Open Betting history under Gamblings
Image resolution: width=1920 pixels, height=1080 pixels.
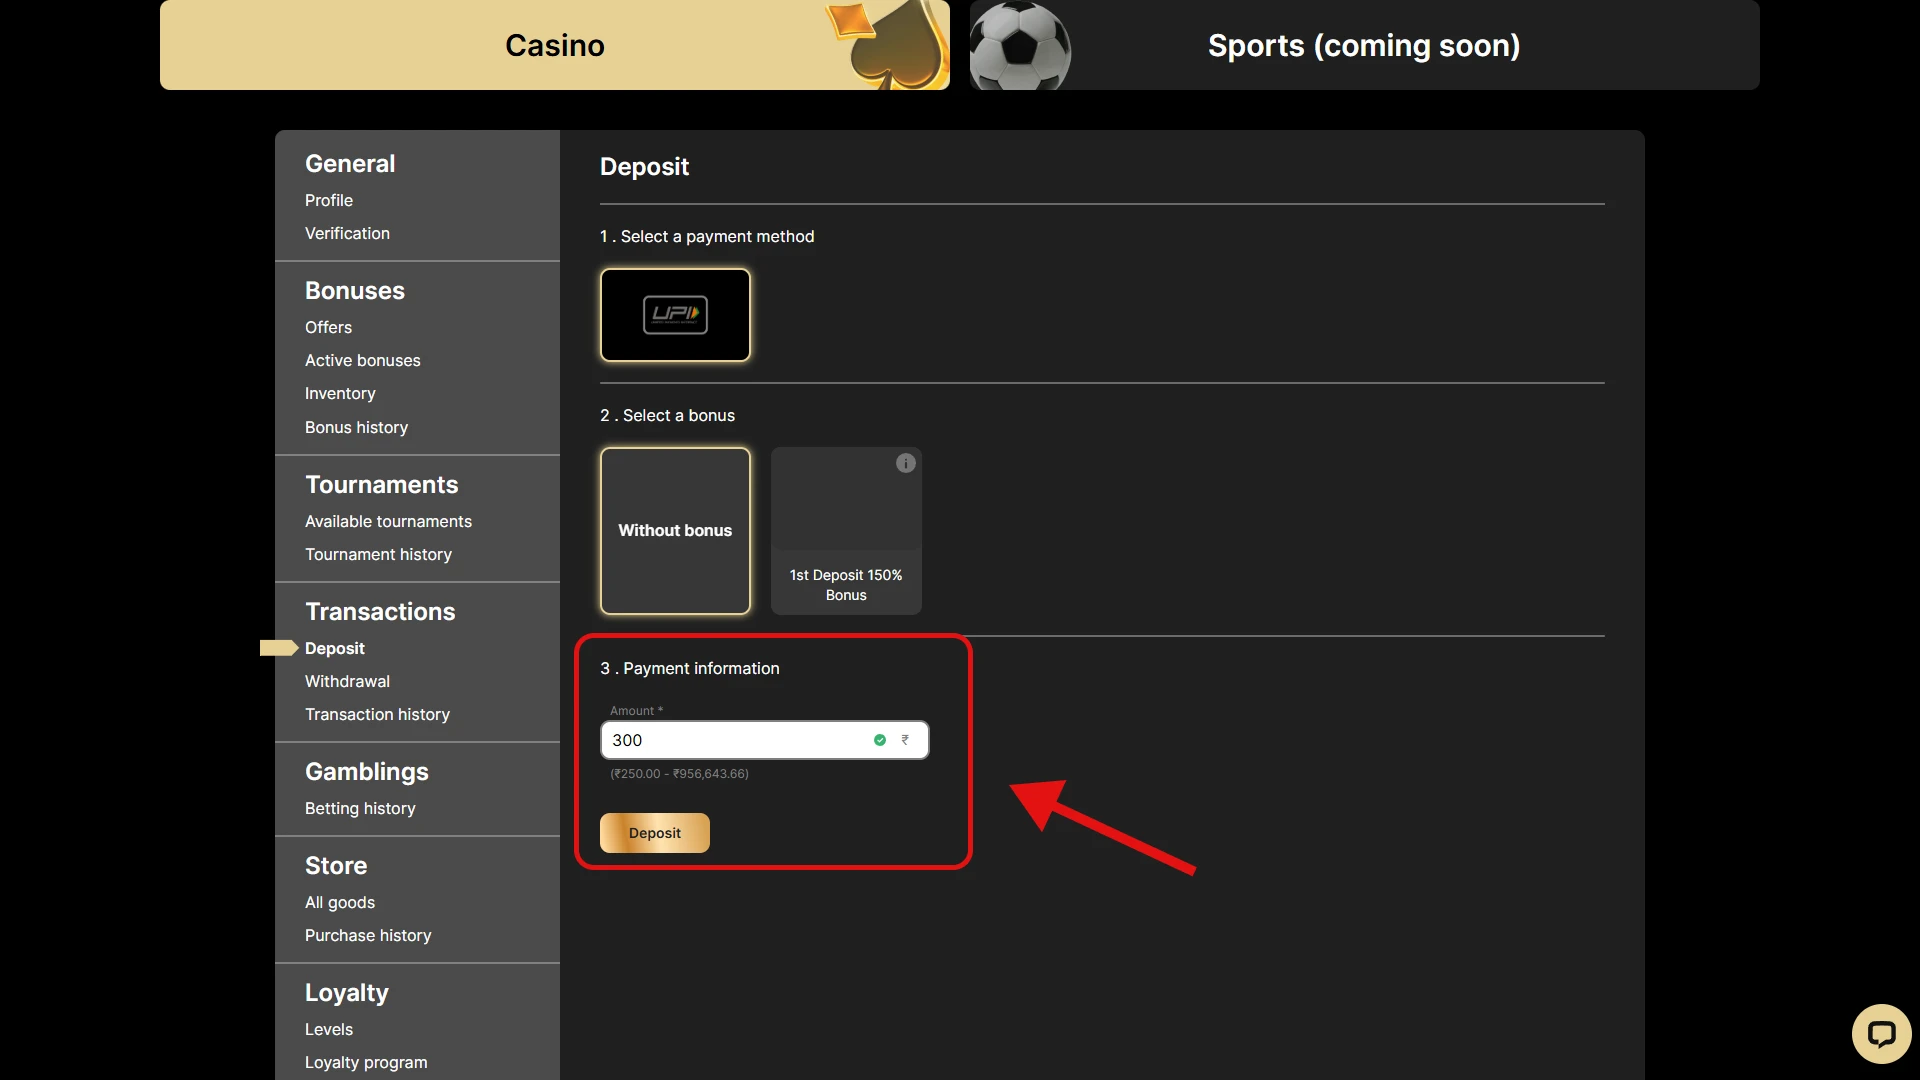360,808
